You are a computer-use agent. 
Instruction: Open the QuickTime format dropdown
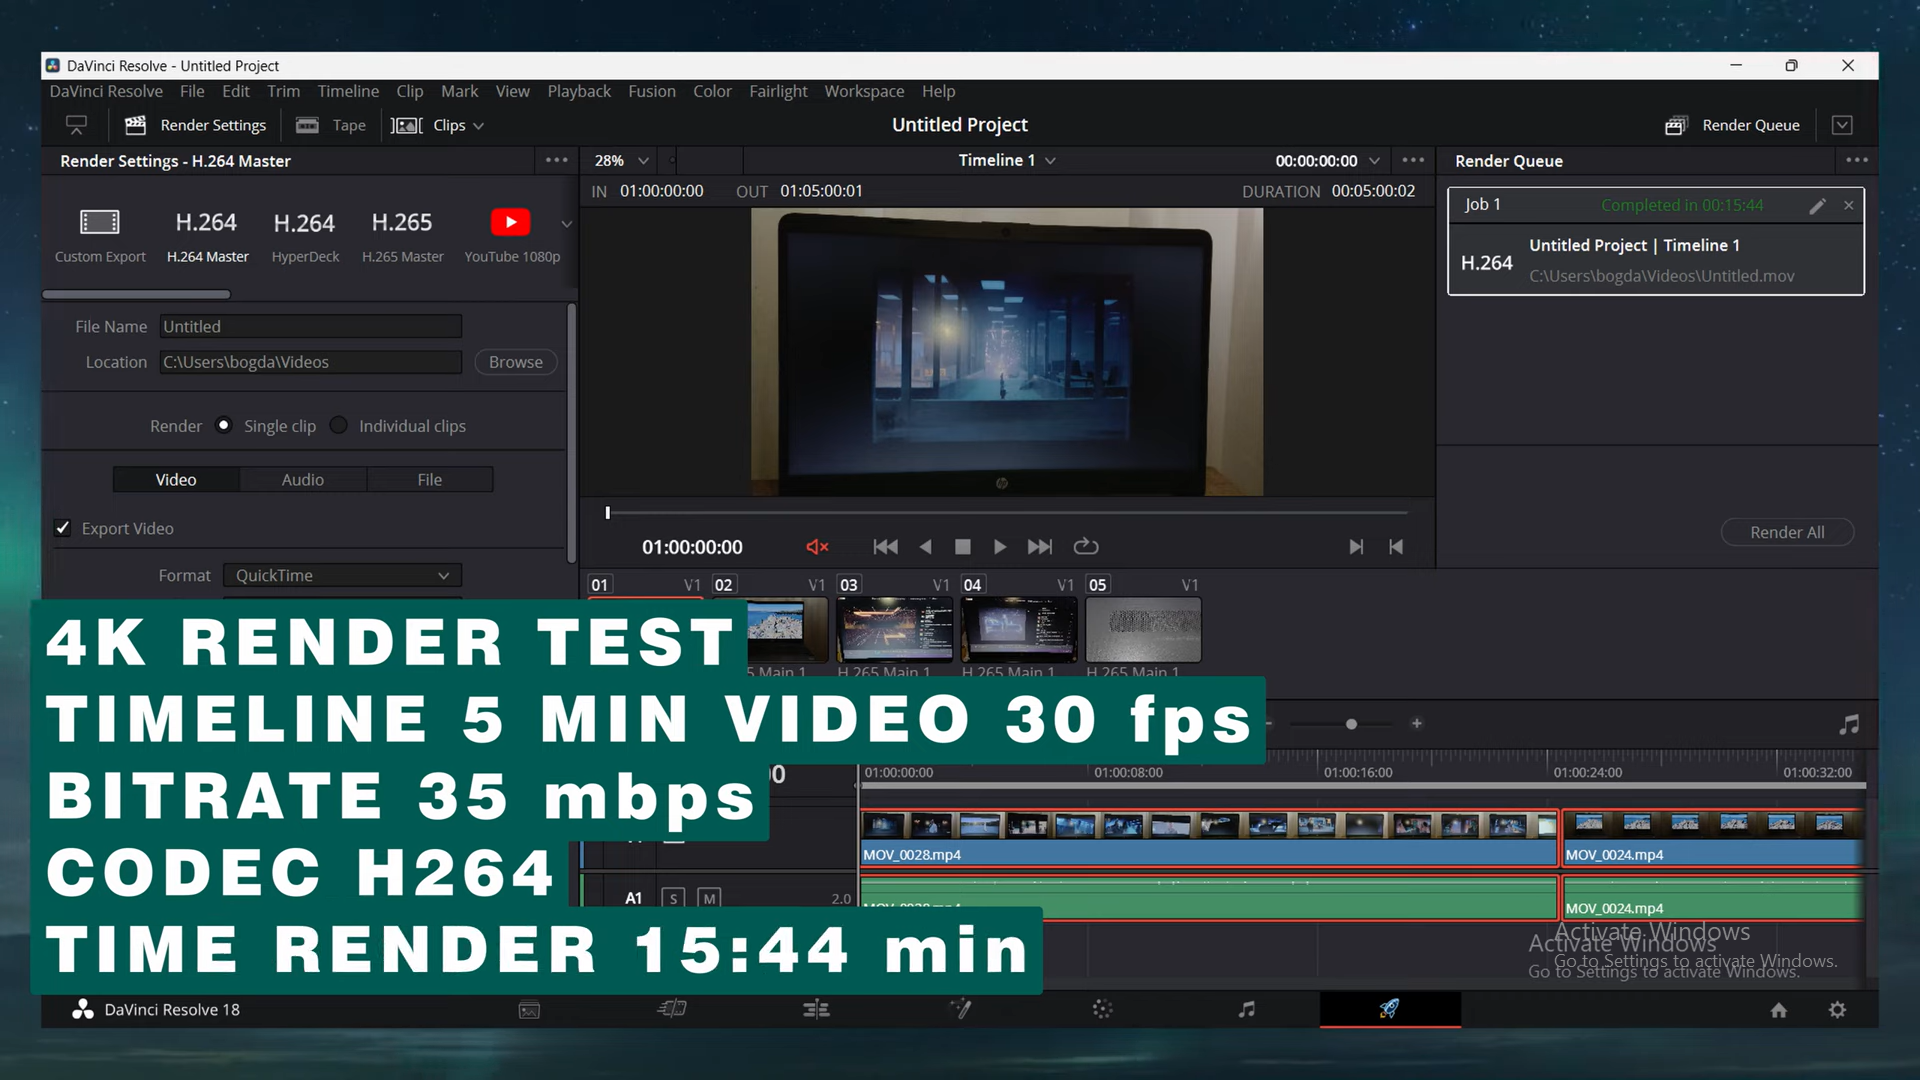342,575
